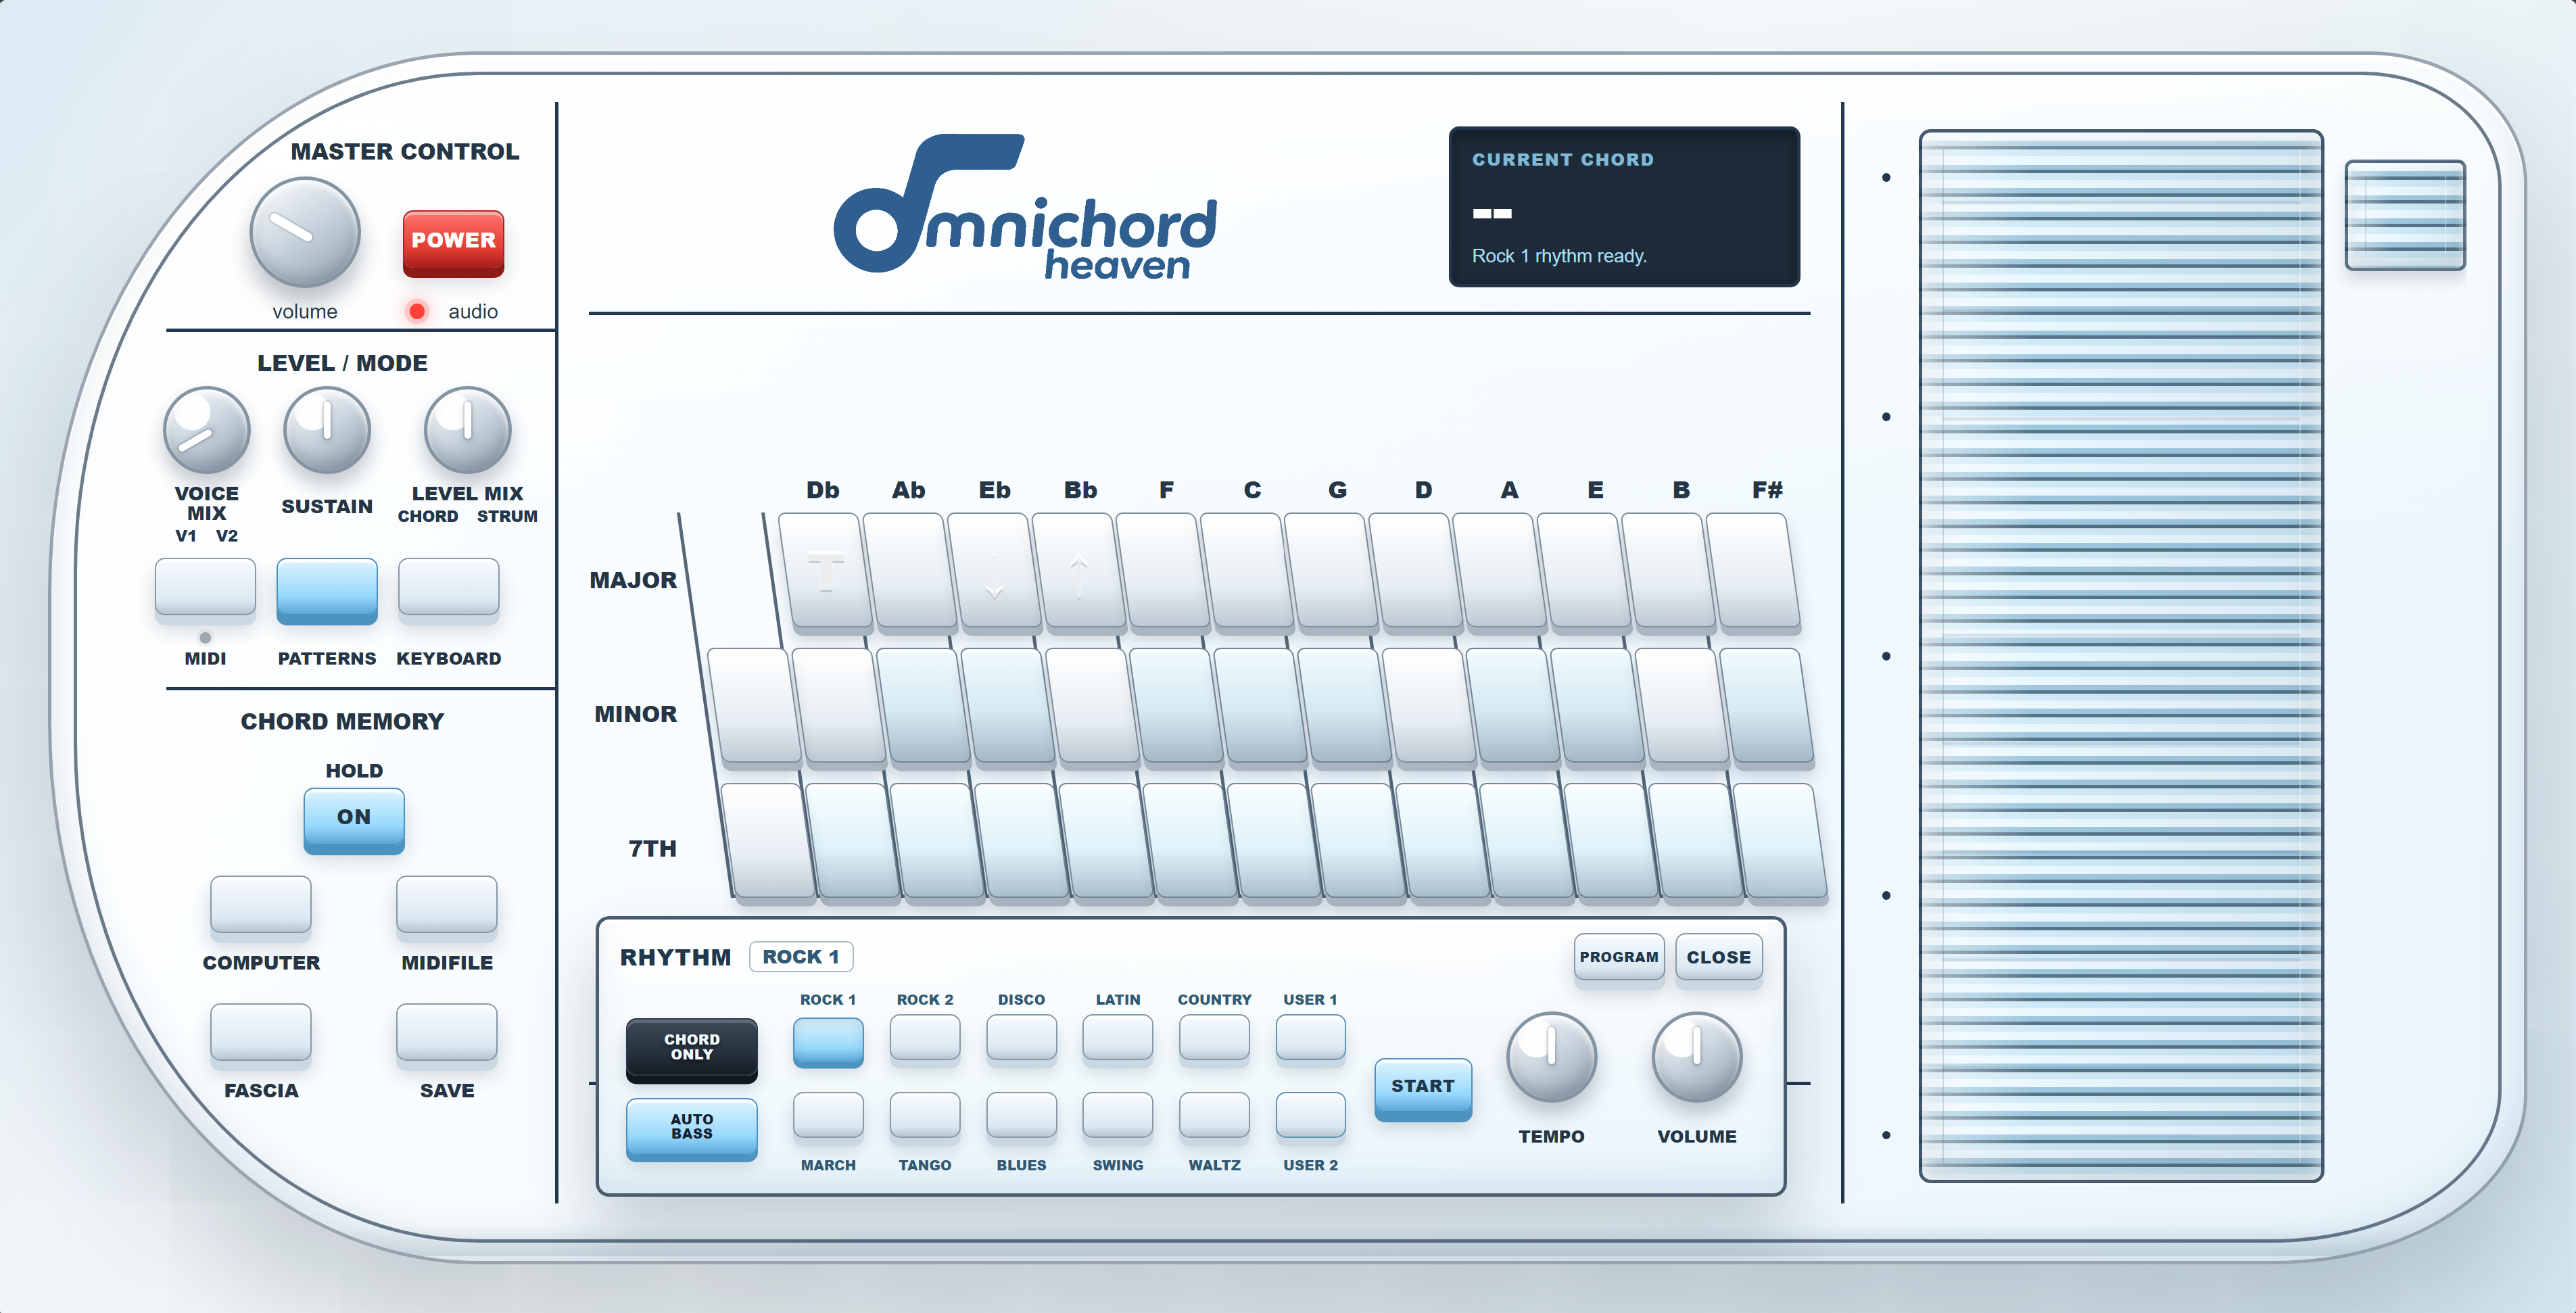Play the C minor chord key
This screenshot has width=2576, height=1313.
1261,707
